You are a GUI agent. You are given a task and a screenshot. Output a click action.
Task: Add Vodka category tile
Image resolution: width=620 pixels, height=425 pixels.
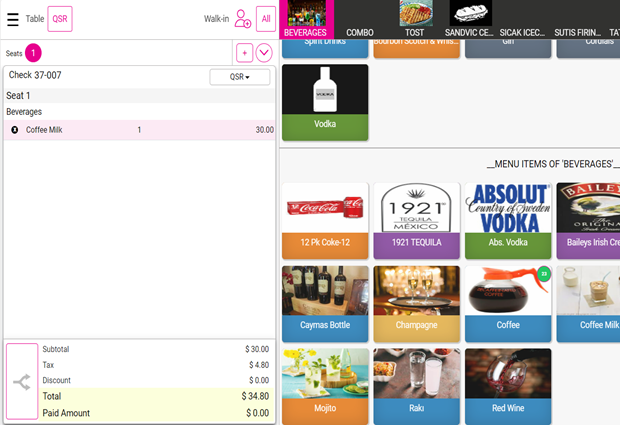tap(325, 102)
